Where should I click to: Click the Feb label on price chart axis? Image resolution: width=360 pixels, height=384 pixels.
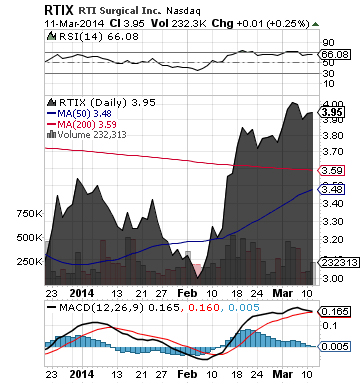(x=187, y=293)
